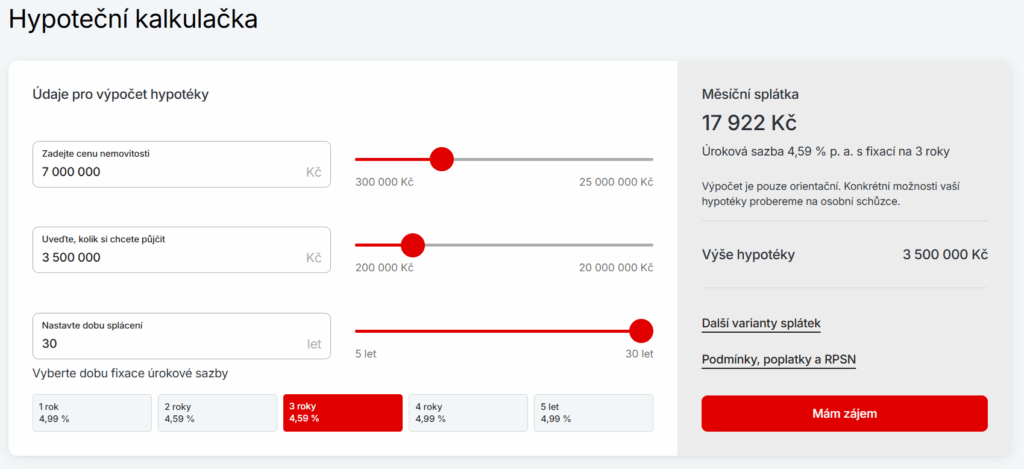The width and height of the screenshot is (1024, 469).
Task: Click the property price slider handle
Action: pyautogui.click(x=441, y=159)
